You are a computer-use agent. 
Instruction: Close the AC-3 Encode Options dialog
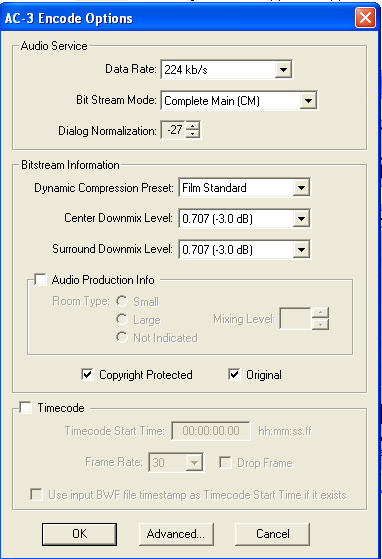point(365,17)
